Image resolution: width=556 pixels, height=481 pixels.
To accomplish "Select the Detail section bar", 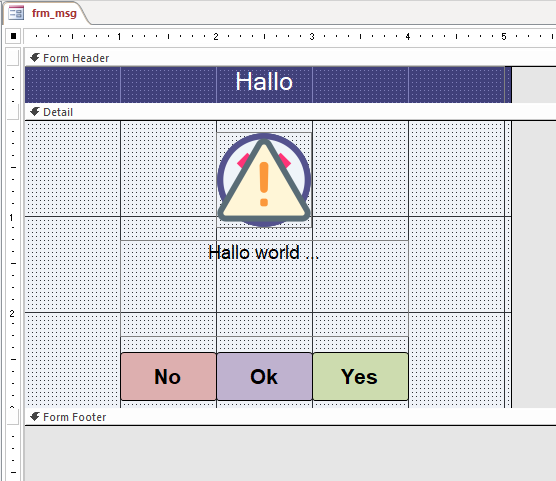I will (290, 112).
